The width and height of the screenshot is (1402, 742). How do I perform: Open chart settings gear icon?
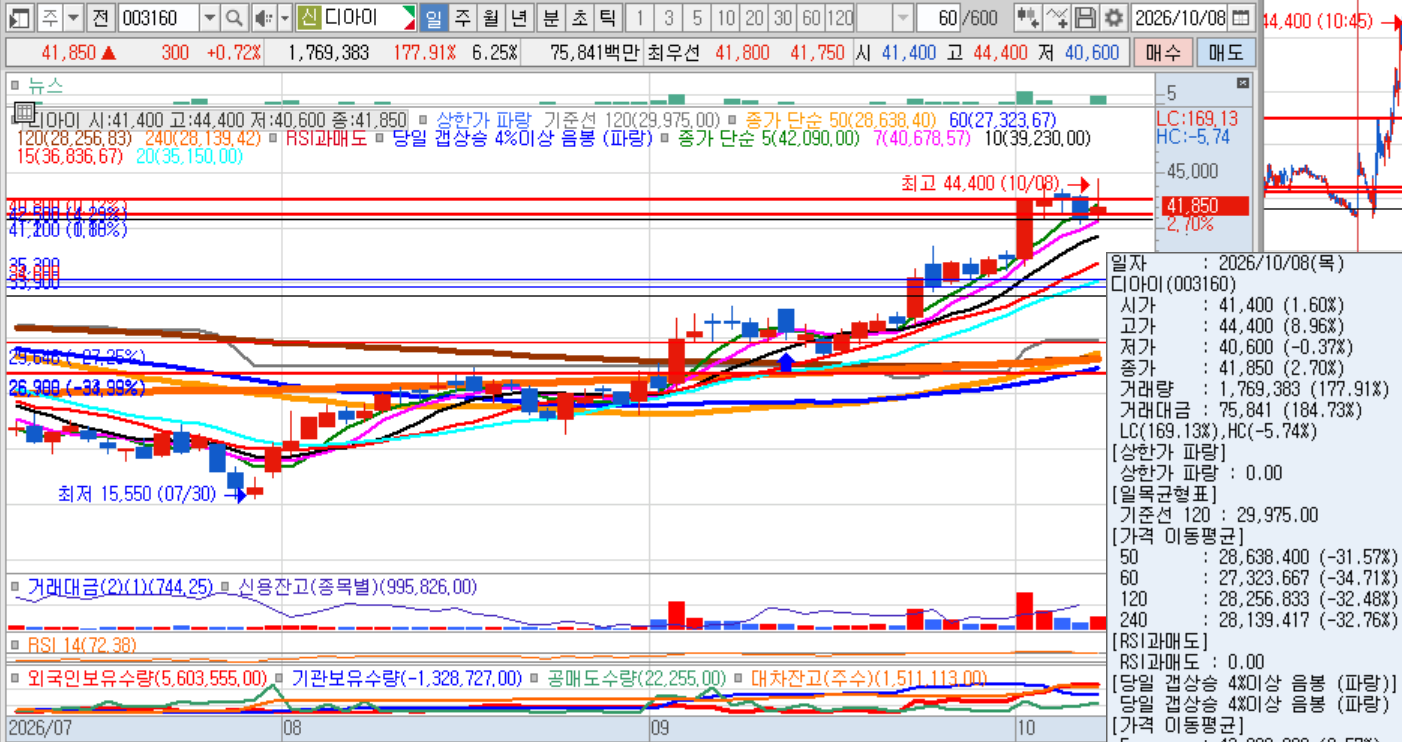pyautogui.click(x=1113, y=17)
